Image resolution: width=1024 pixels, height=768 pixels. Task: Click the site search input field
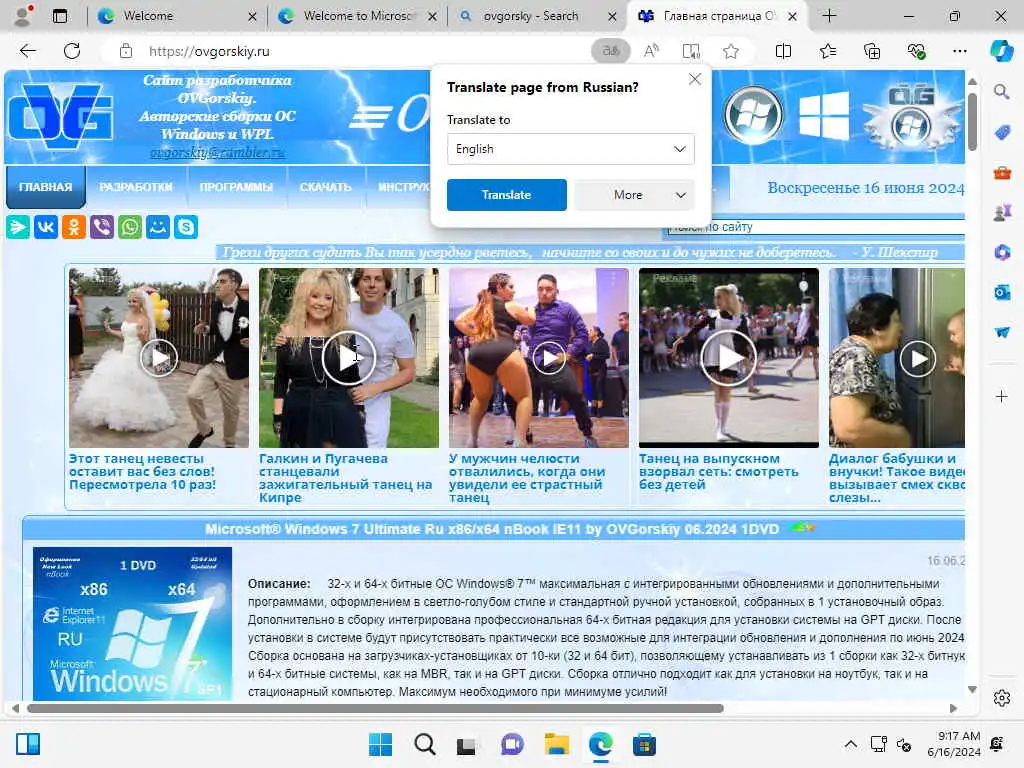point(814,227)
